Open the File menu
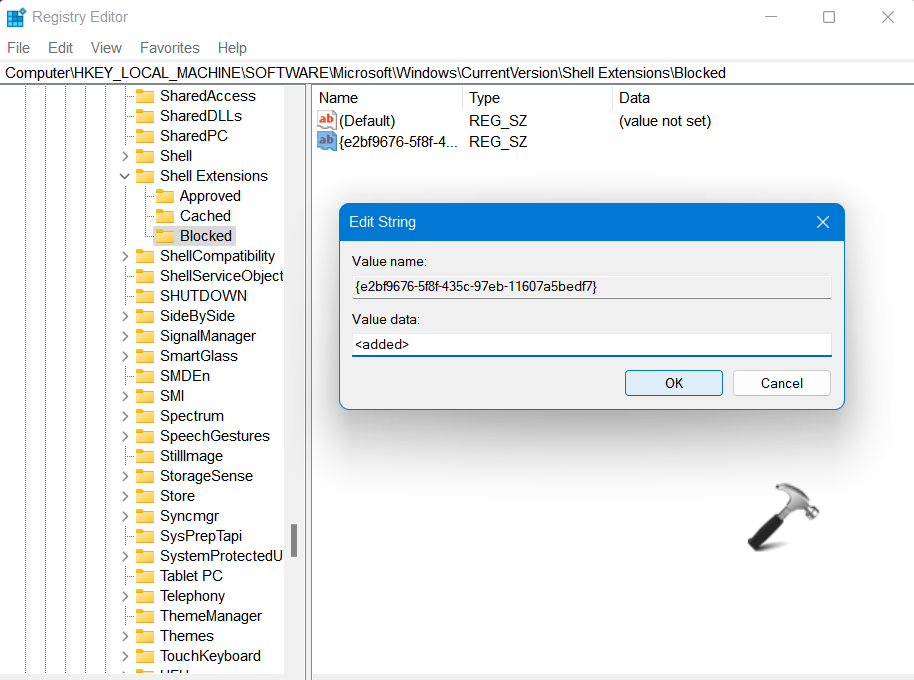 18,48
